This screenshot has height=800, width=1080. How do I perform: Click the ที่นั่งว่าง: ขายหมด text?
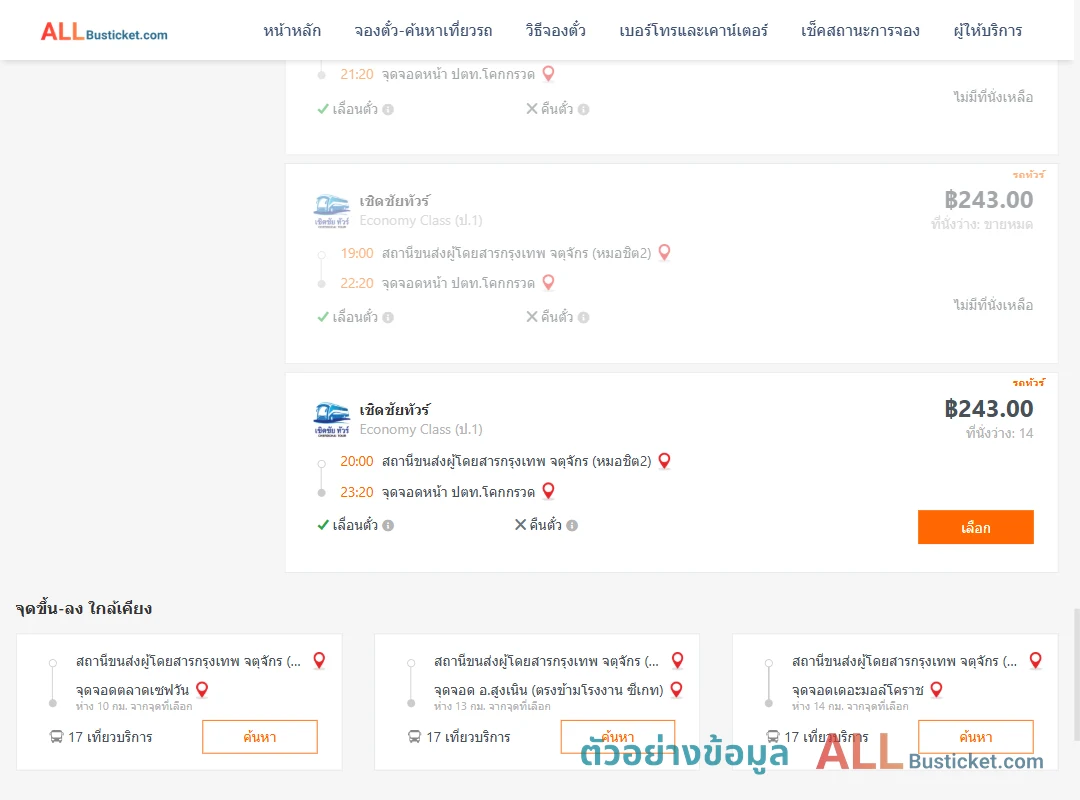click(982, 224)
